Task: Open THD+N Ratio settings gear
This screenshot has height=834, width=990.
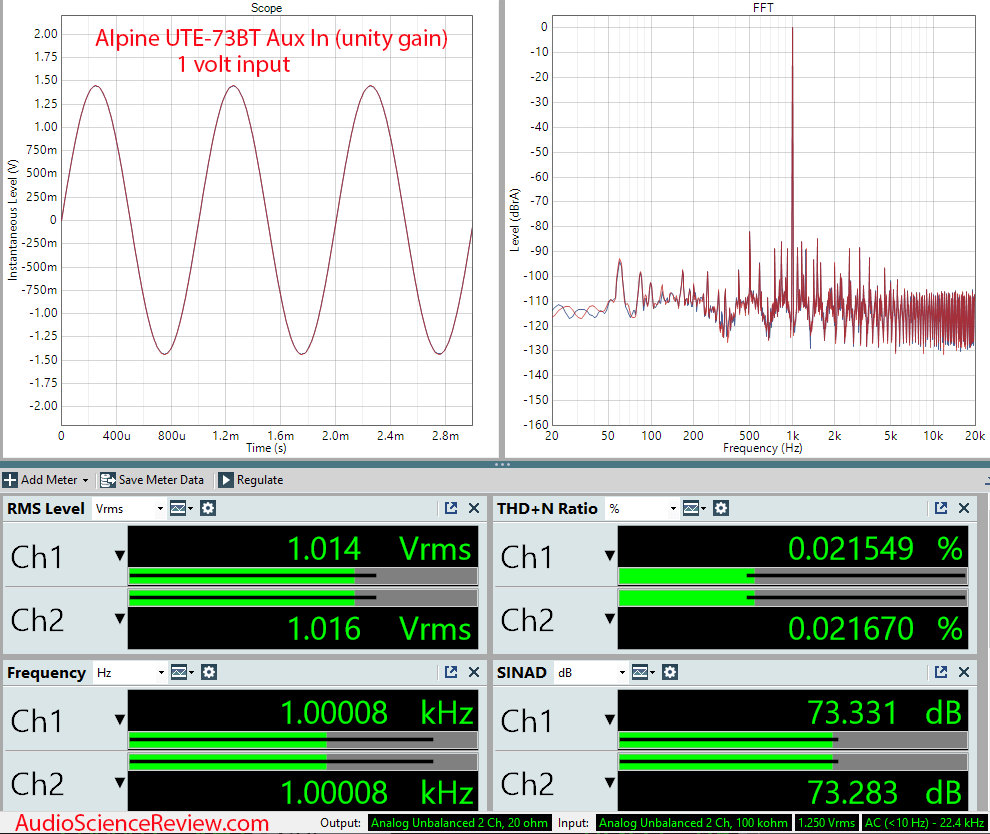Action: (x=721, y=508)
